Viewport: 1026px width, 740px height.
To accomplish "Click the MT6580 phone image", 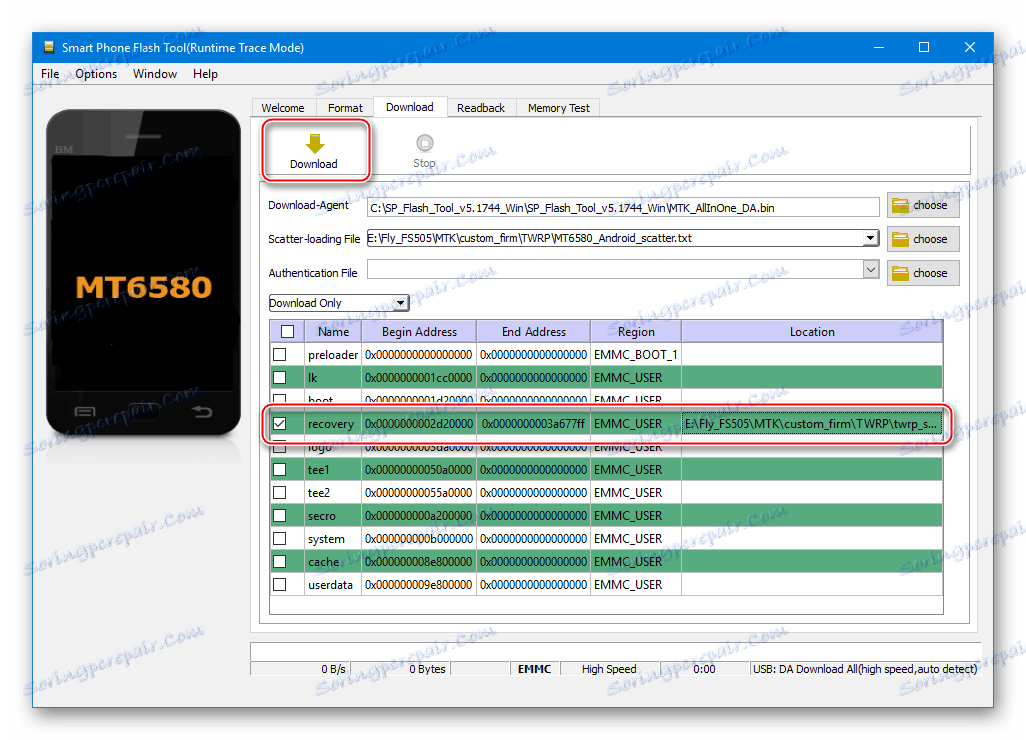I will pyautogui.click(x=143, y=272).
